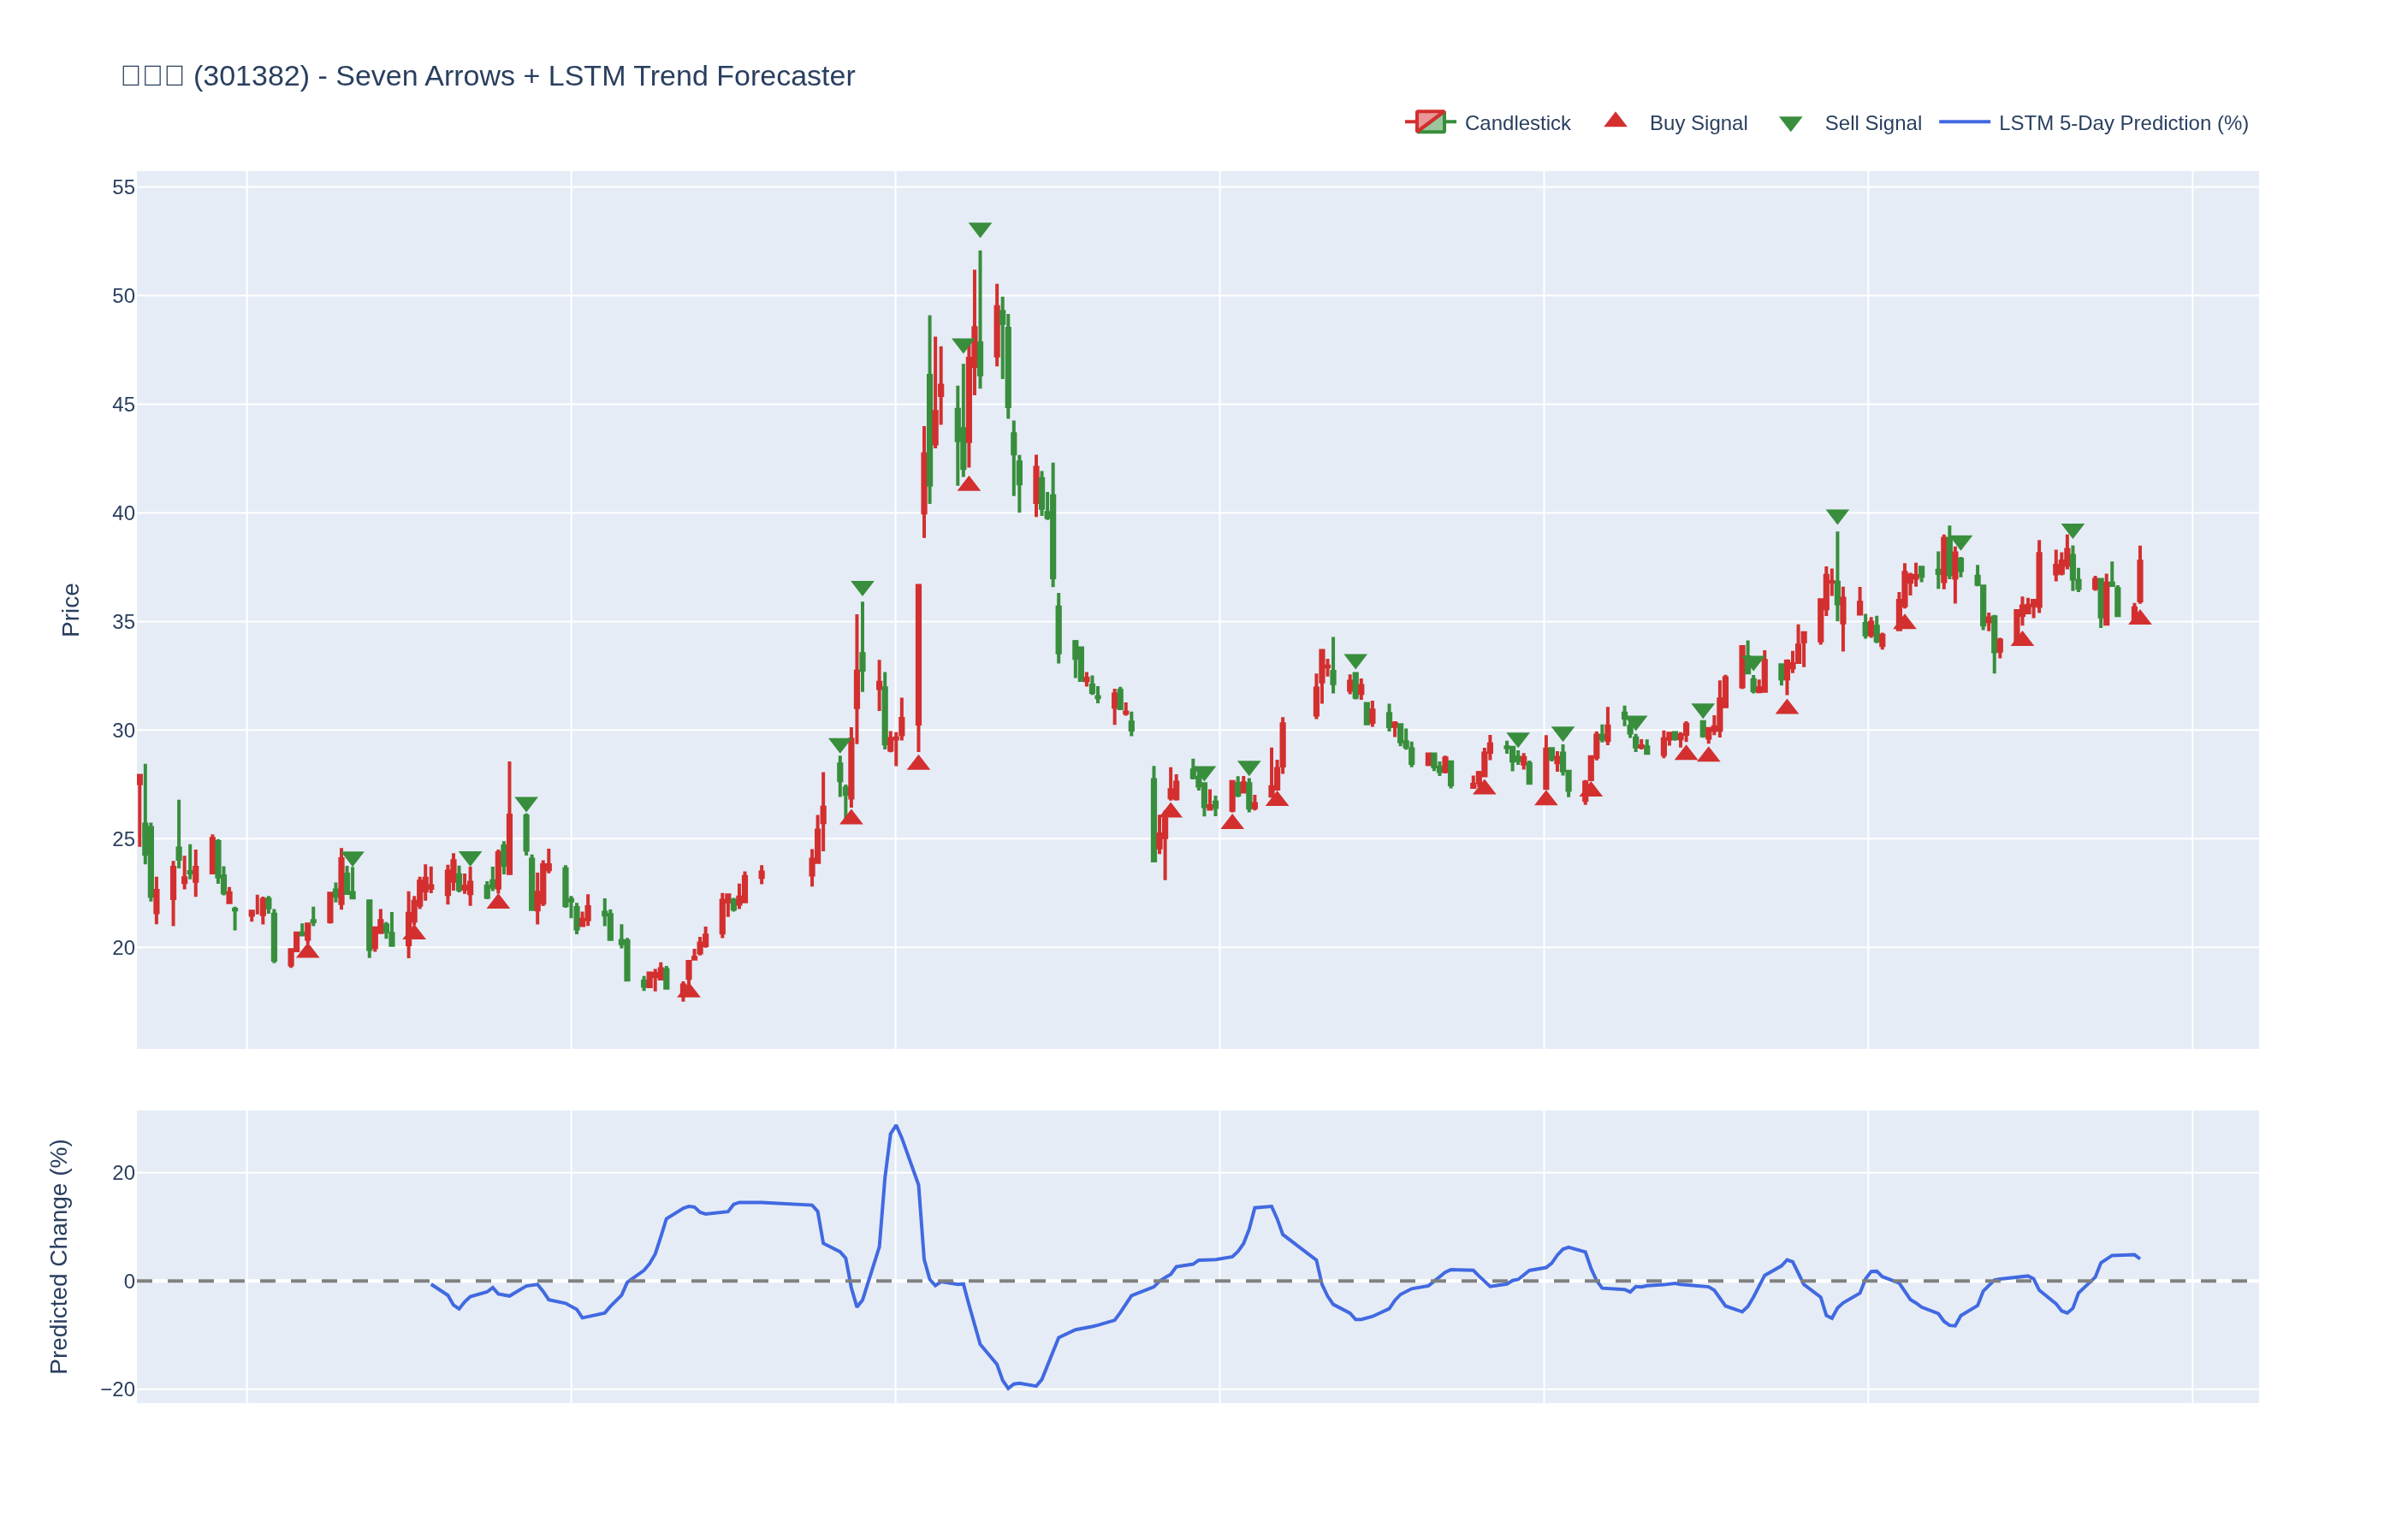This screenshot has width=2396, height=1540.
Task: Click the topmost sell signal marker above the price peak
Action: tap(979, 229)
